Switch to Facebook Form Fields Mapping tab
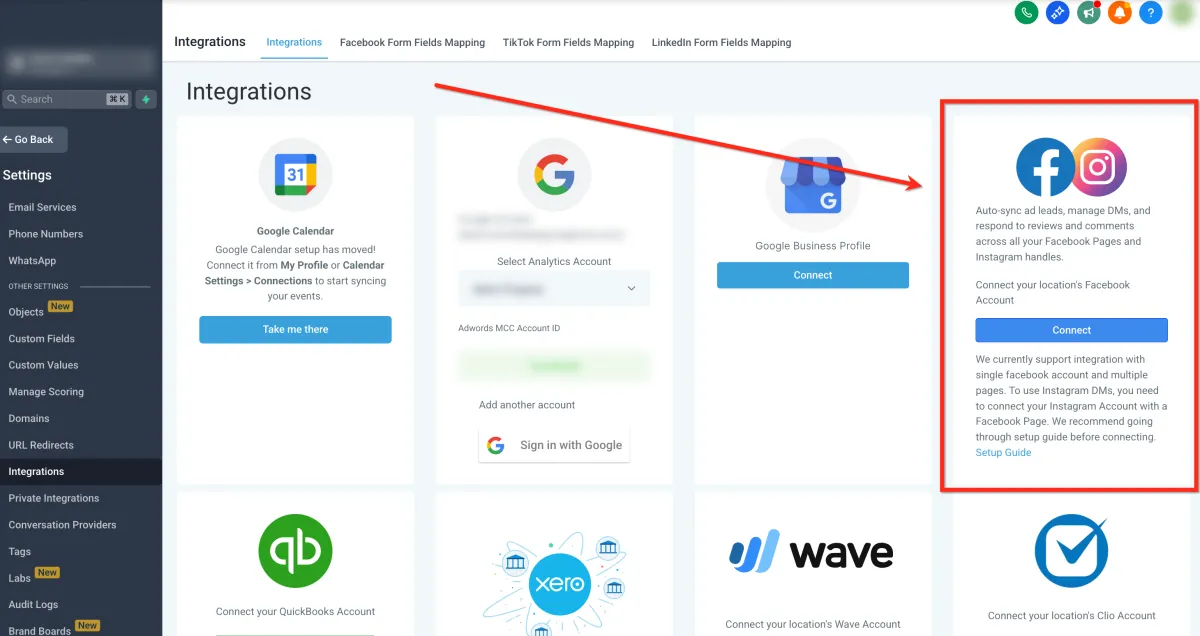The height and width of the screenshot is (636, 1200). [x=412, y=42]
